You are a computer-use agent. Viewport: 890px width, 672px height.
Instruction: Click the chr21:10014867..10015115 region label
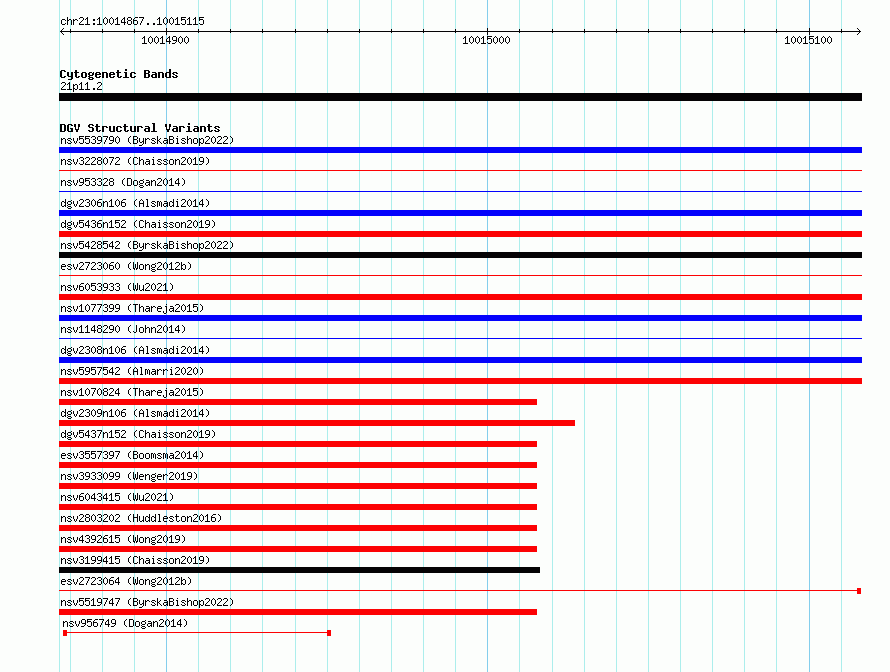point(132,21)
